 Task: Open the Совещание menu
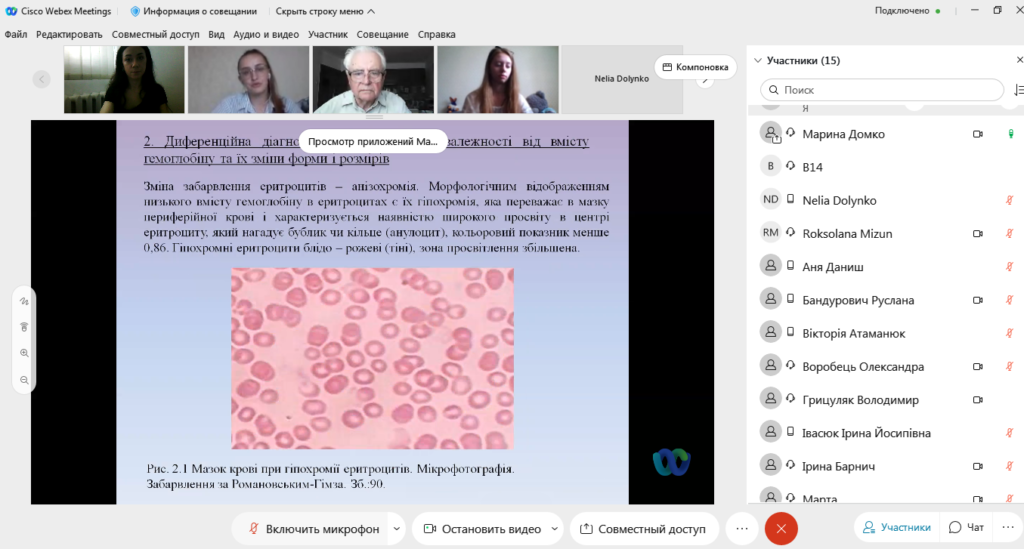click(382, 35)
